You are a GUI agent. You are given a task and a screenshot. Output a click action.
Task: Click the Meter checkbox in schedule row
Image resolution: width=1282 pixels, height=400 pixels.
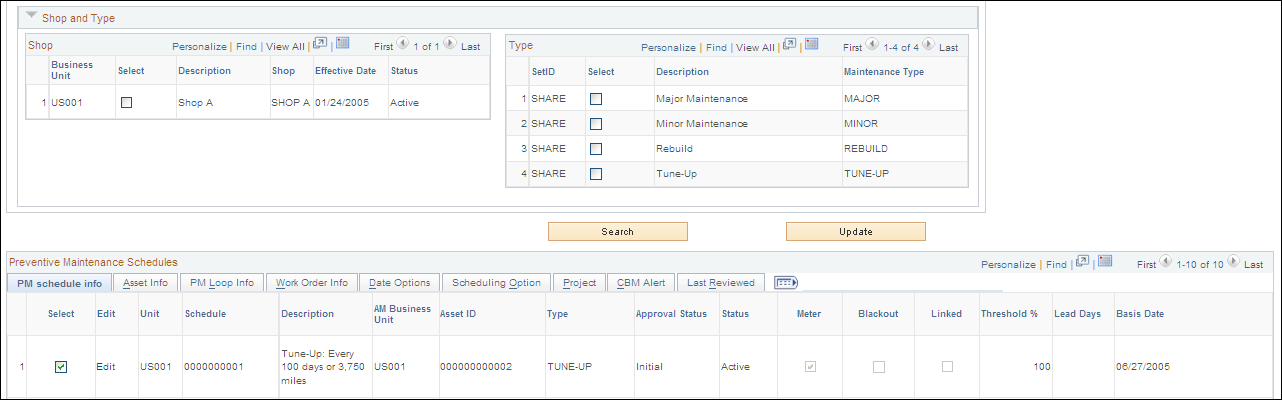pyautogui.click(x=811, y=367)
